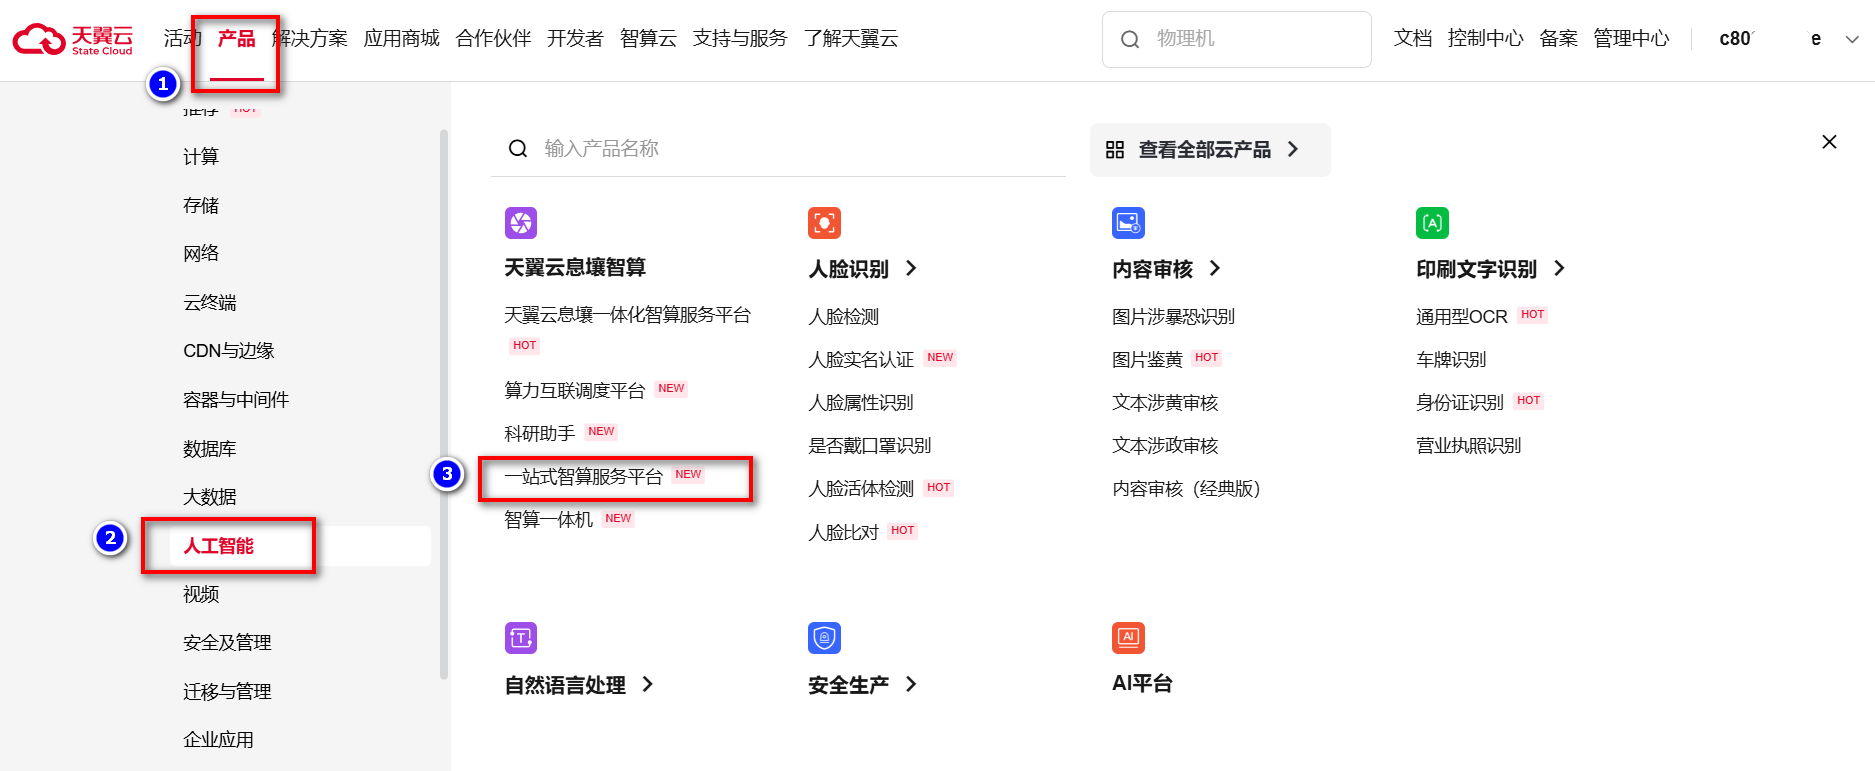This screenshot has width=1875, height=771.
Task: Open the 活动 menu item
Action: [x=182, y=39]
